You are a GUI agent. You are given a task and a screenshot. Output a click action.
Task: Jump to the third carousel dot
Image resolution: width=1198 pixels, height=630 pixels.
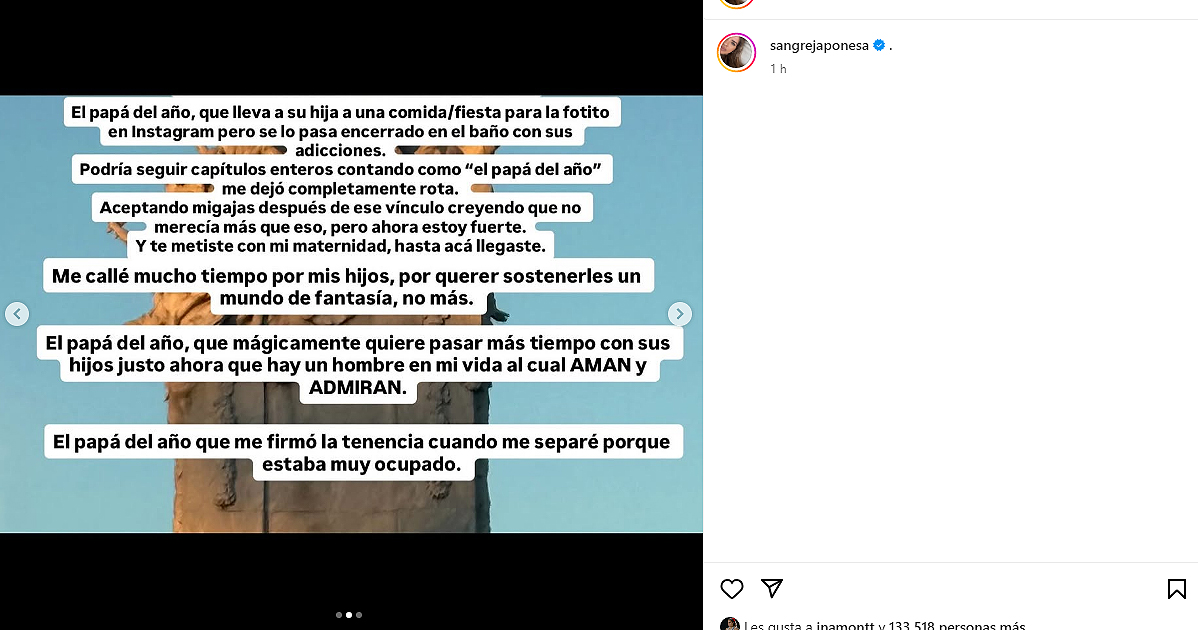[x=359, y=615]
